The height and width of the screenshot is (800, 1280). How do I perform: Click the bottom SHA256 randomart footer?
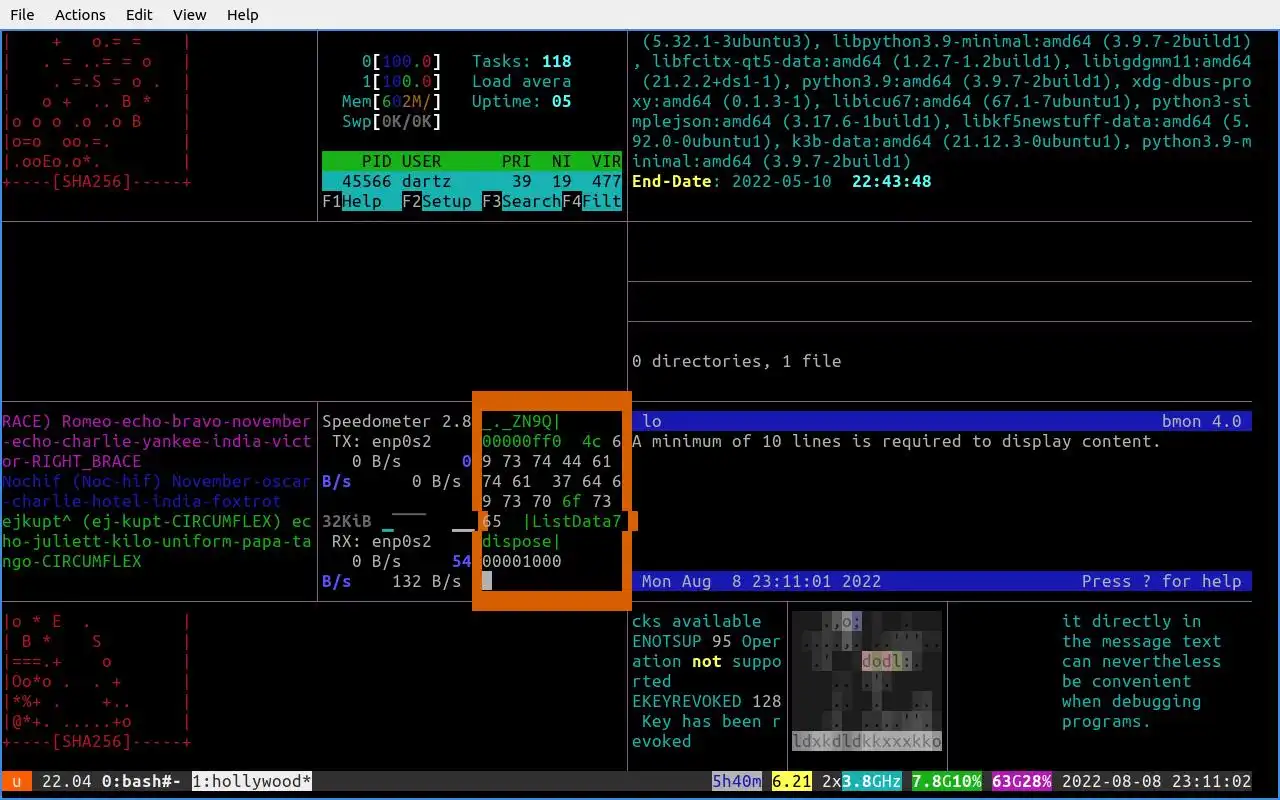[97, 741]
